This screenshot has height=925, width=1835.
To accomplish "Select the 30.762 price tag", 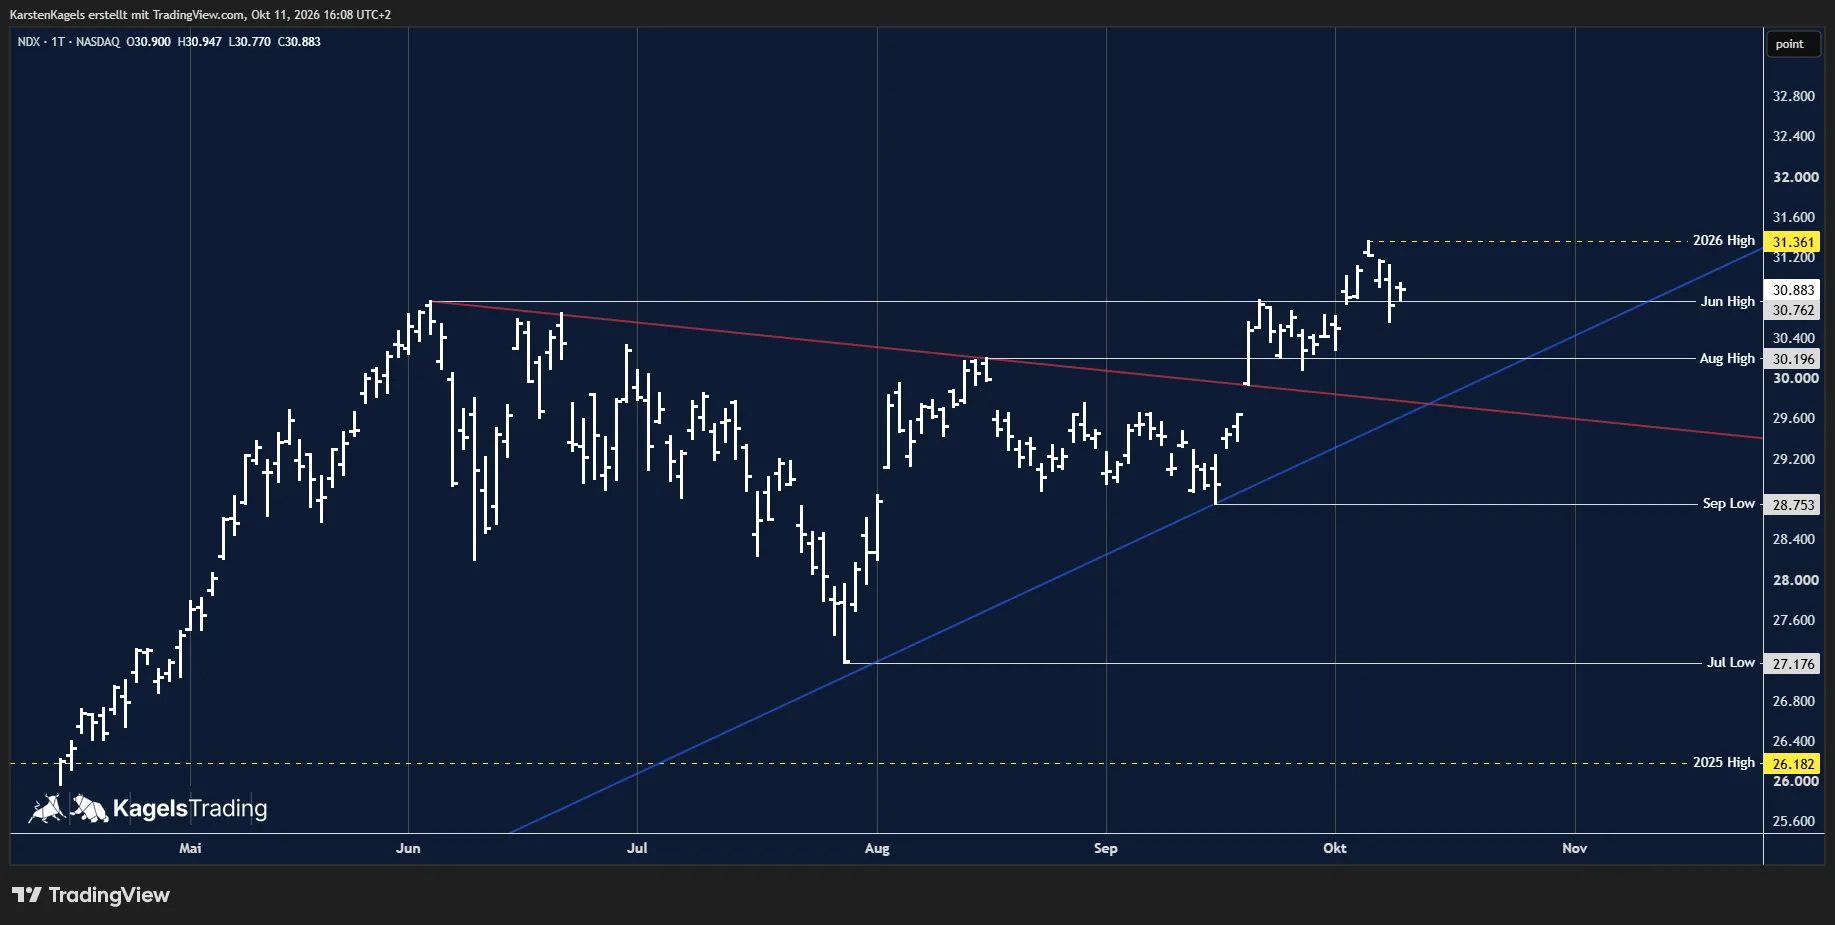I will tap(1793, 310).
